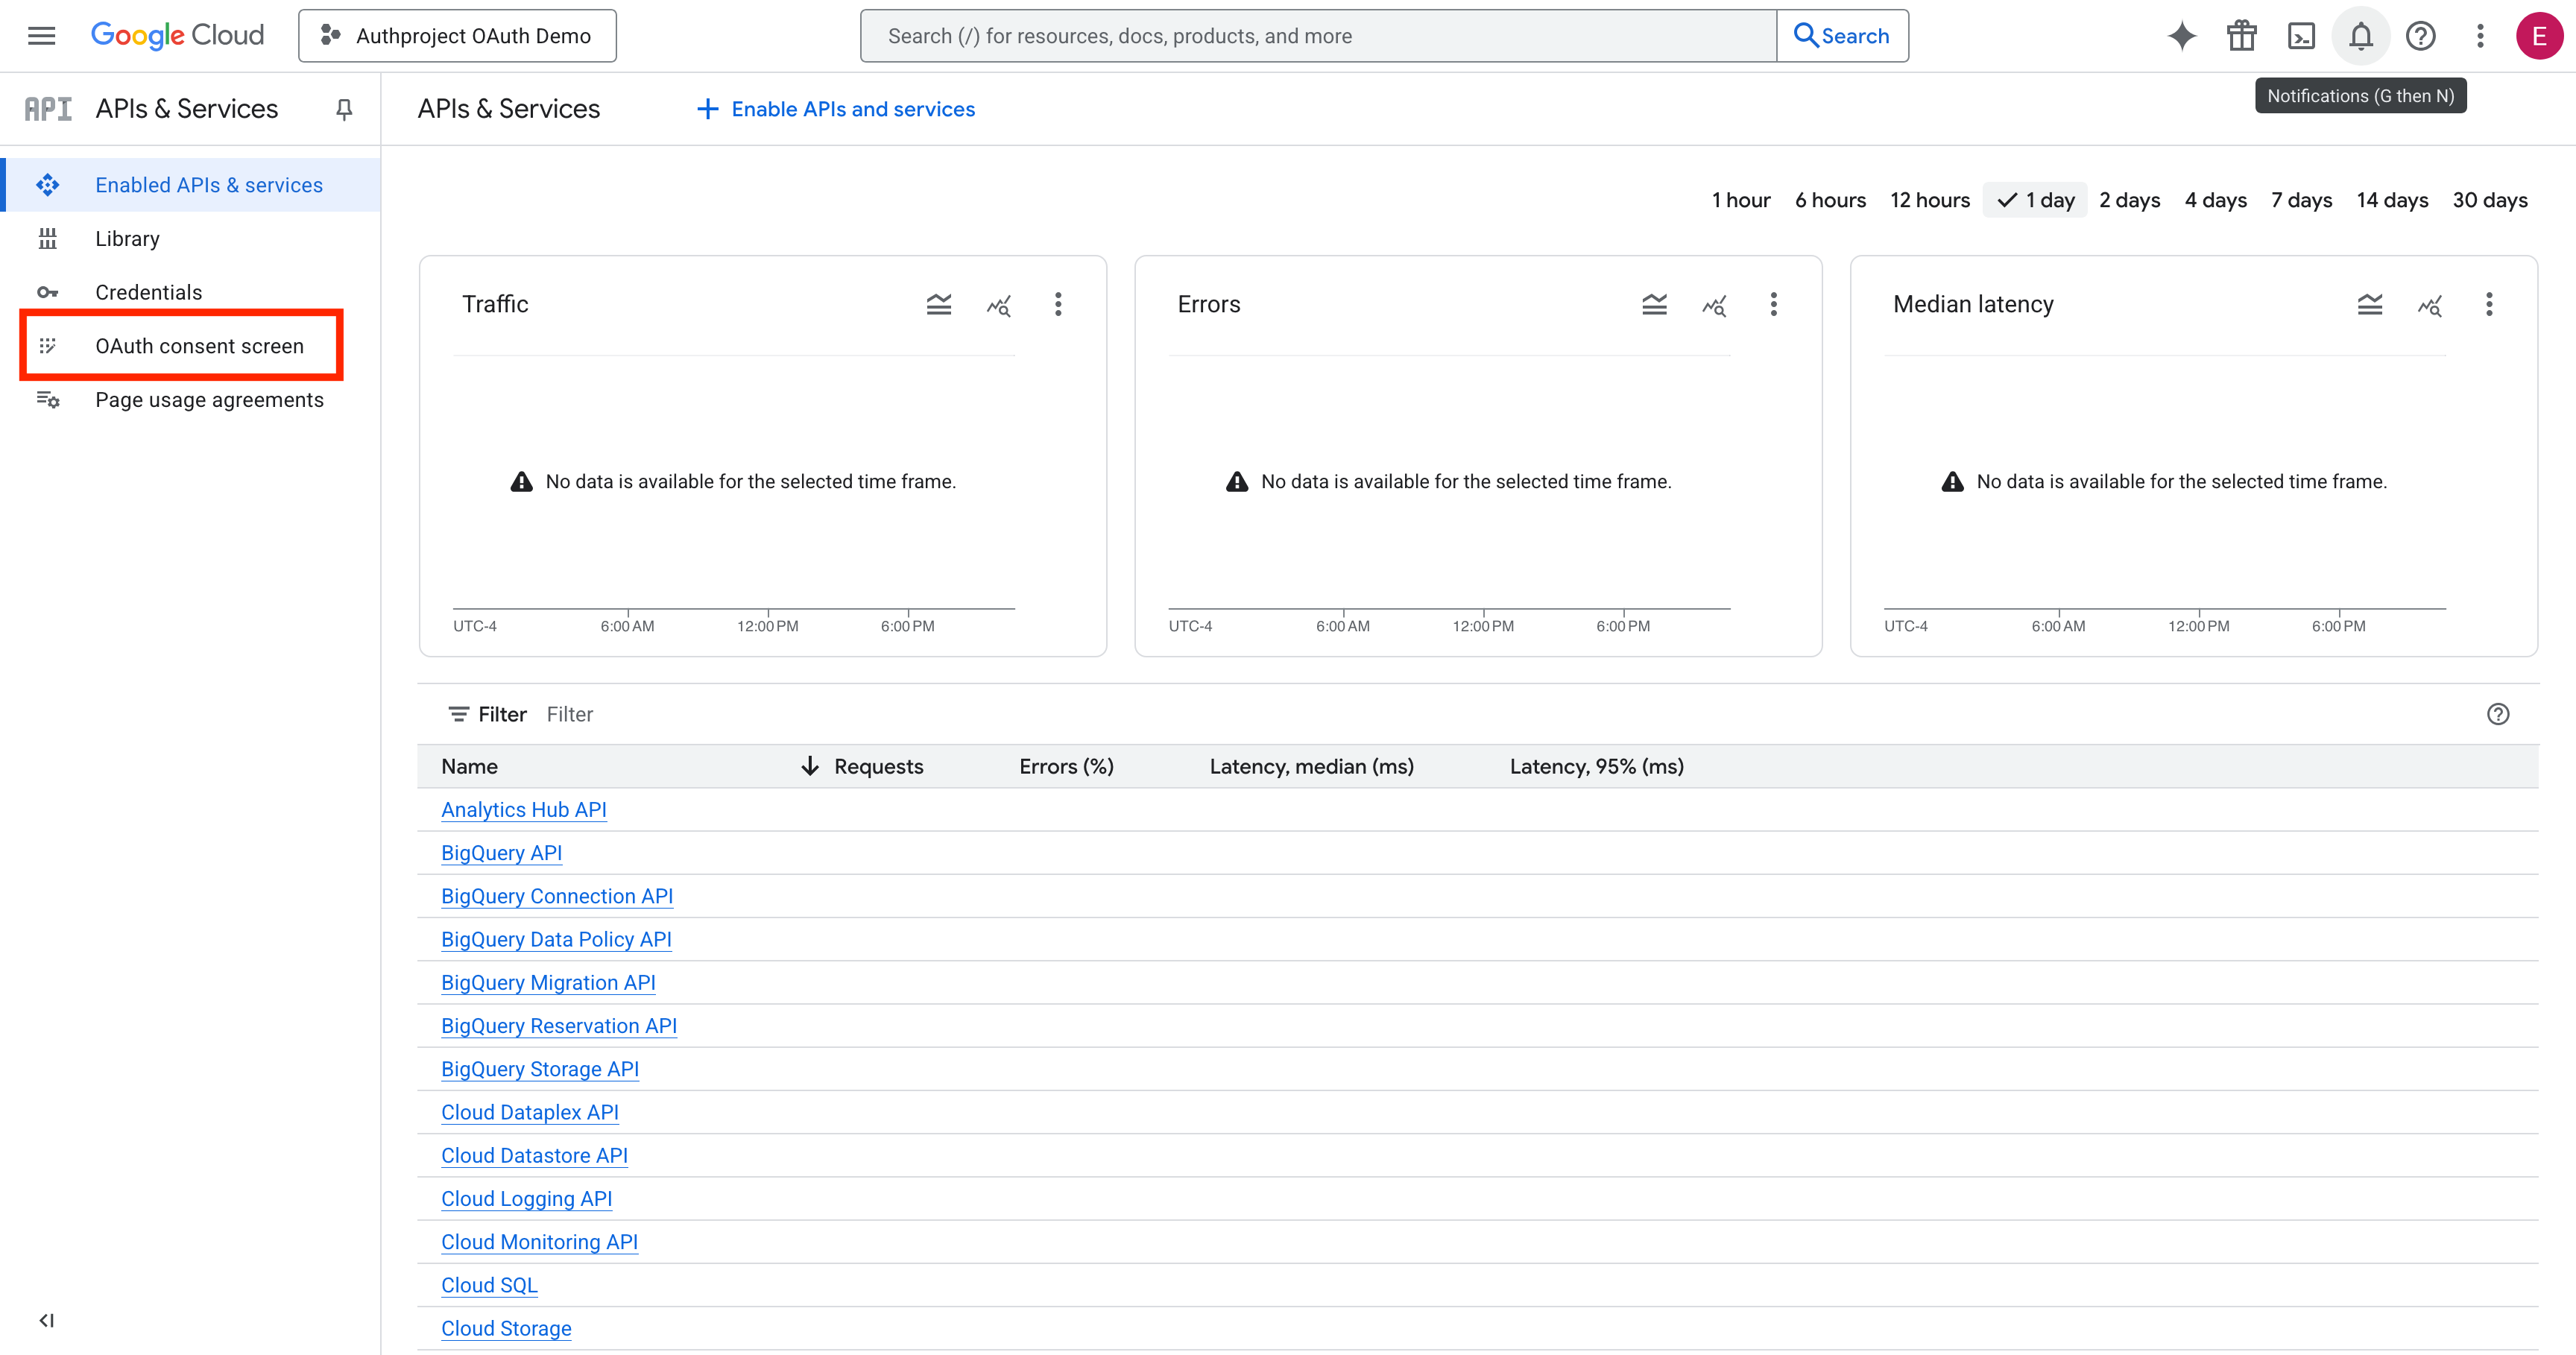
Task: Click the API icon in sidebar header
Action: (48, 109)
